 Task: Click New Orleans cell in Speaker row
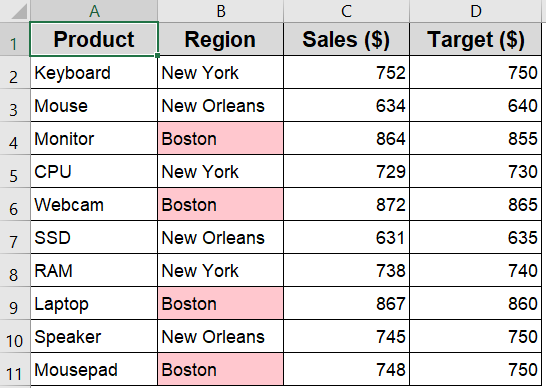click(220, 336)
